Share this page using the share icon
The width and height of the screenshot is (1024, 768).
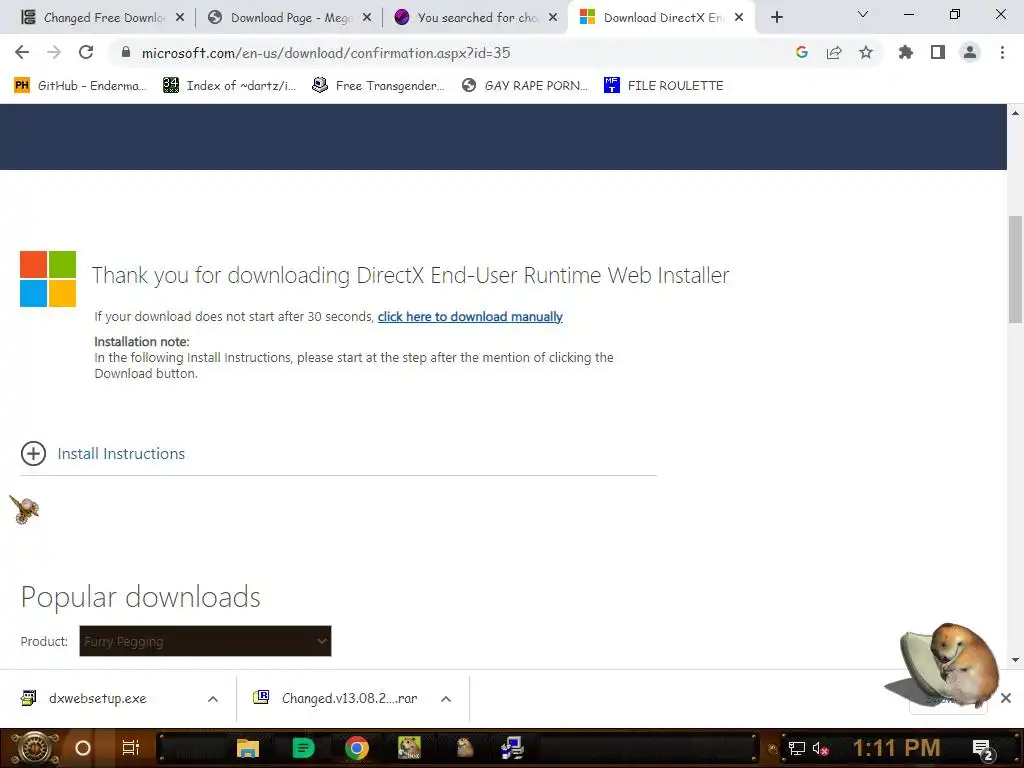click(x=834, y=52)
